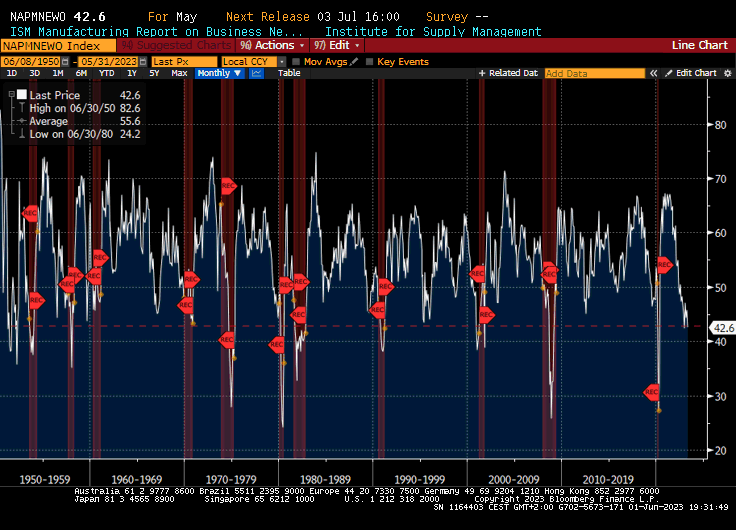Select 1Y time range tab

click(x=132, y=73)
